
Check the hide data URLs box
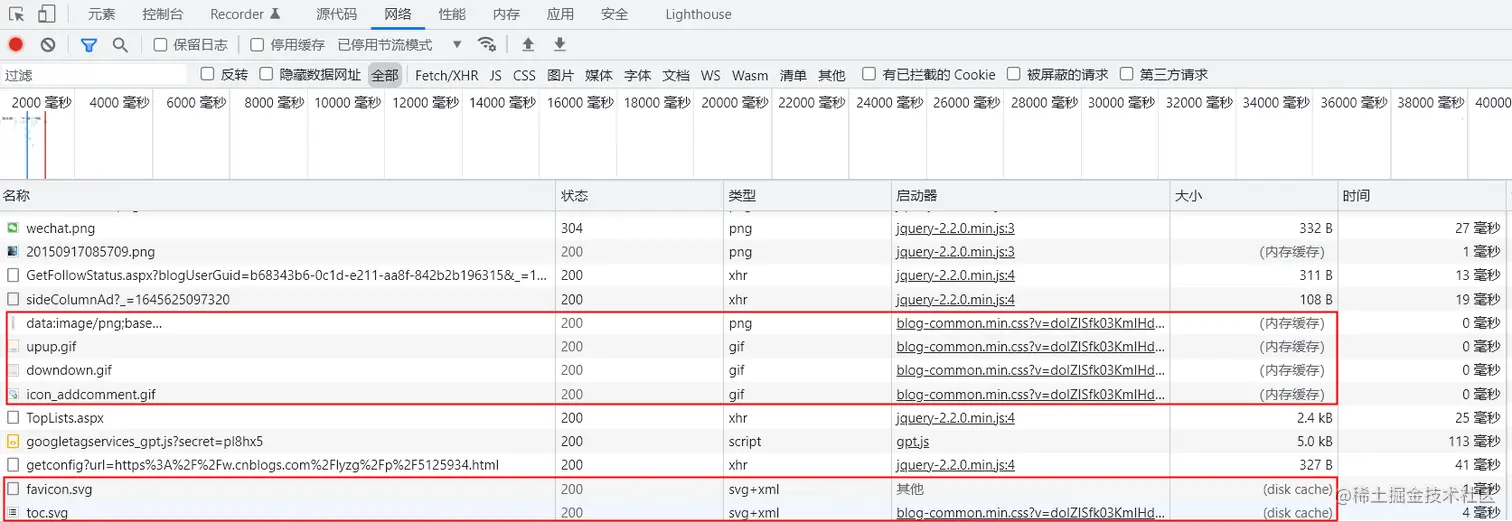coord(266,74)
